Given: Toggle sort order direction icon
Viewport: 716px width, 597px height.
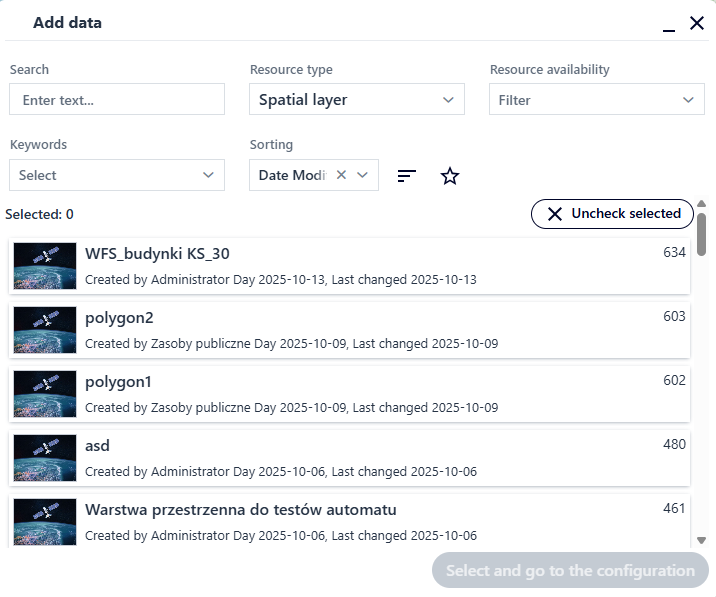Looking at the screenshot, I should pos(406,176).
